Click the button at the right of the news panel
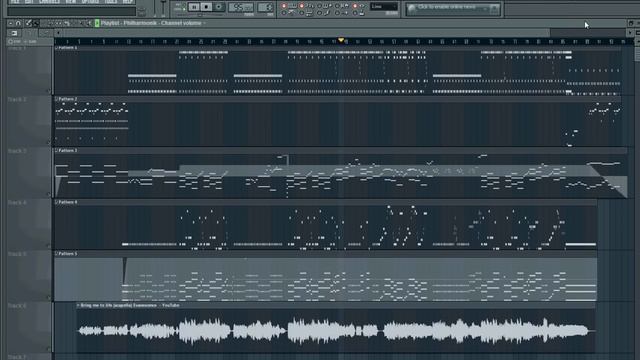The width and height of the screenshot is (640, 360). pyautogui.click(x=494, y=8)
